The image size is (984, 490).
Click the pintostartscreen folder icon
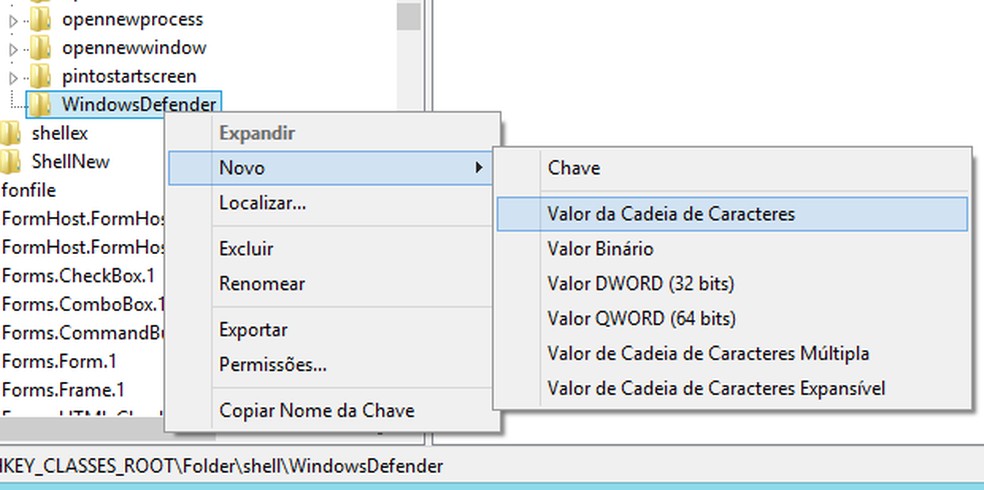point(40,76)
